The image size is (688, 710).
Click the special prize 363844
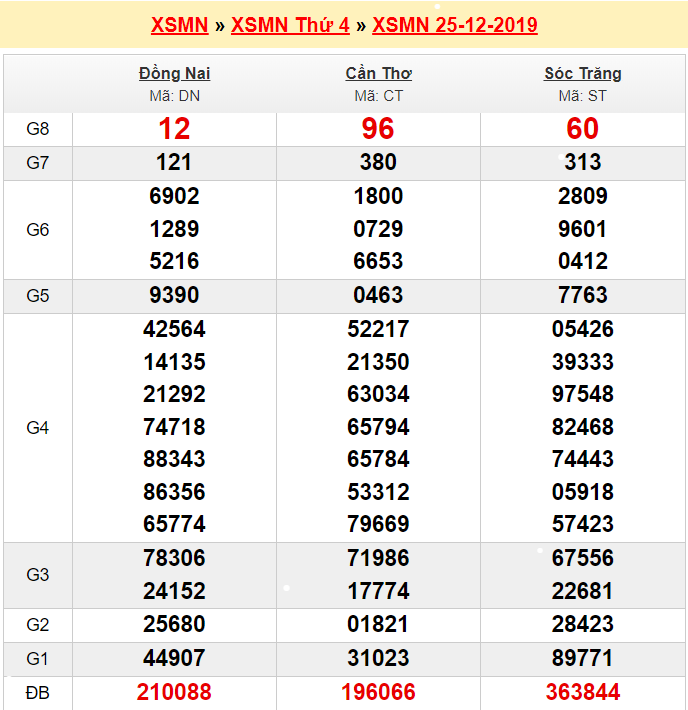pyautogui.click(x=582, y=692)
